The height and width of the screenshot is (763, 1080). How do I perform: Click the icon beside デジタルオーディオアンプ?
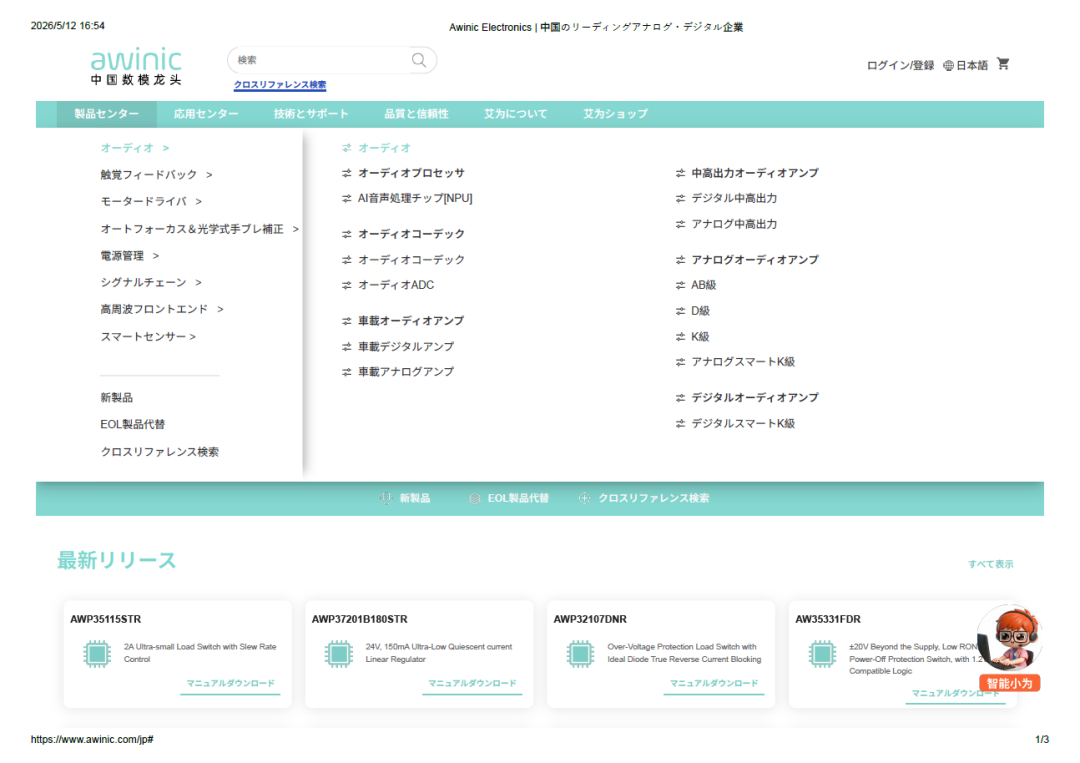coord(681,398)
